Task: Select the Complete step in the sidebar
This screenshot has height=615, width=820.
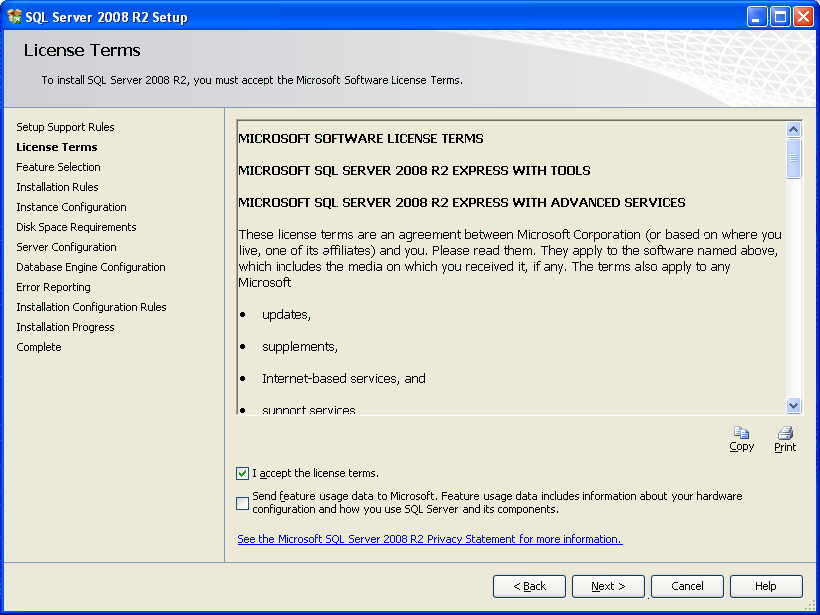Action: click(x=39, y=347)
